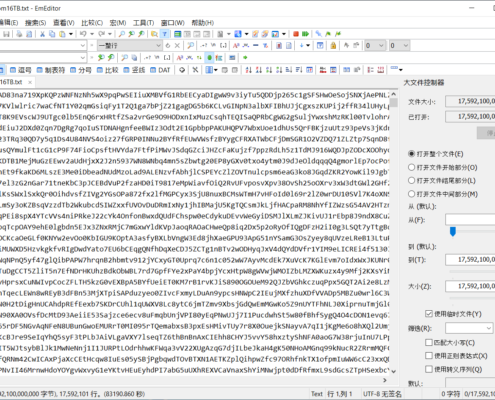Image resolution: width=495 pixels, height=400 pixels.
Task: Click the 从(F) input field
Action: click(x=470, y=220)
